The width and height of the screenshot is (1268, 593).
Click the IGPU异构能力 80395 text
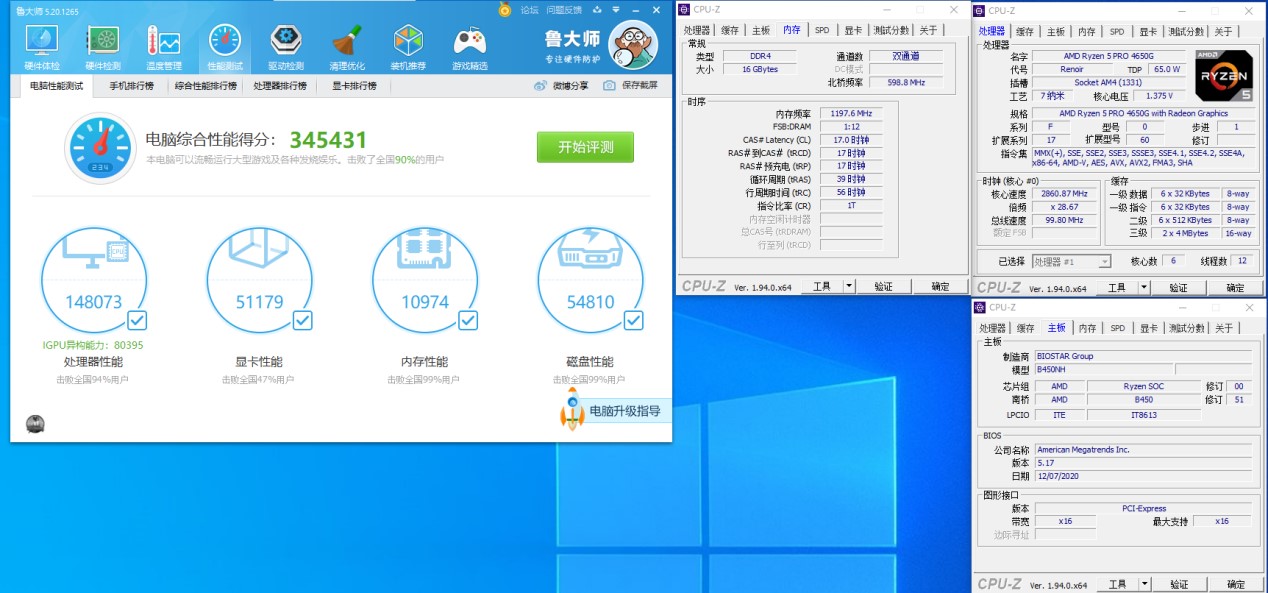(92, 345)
